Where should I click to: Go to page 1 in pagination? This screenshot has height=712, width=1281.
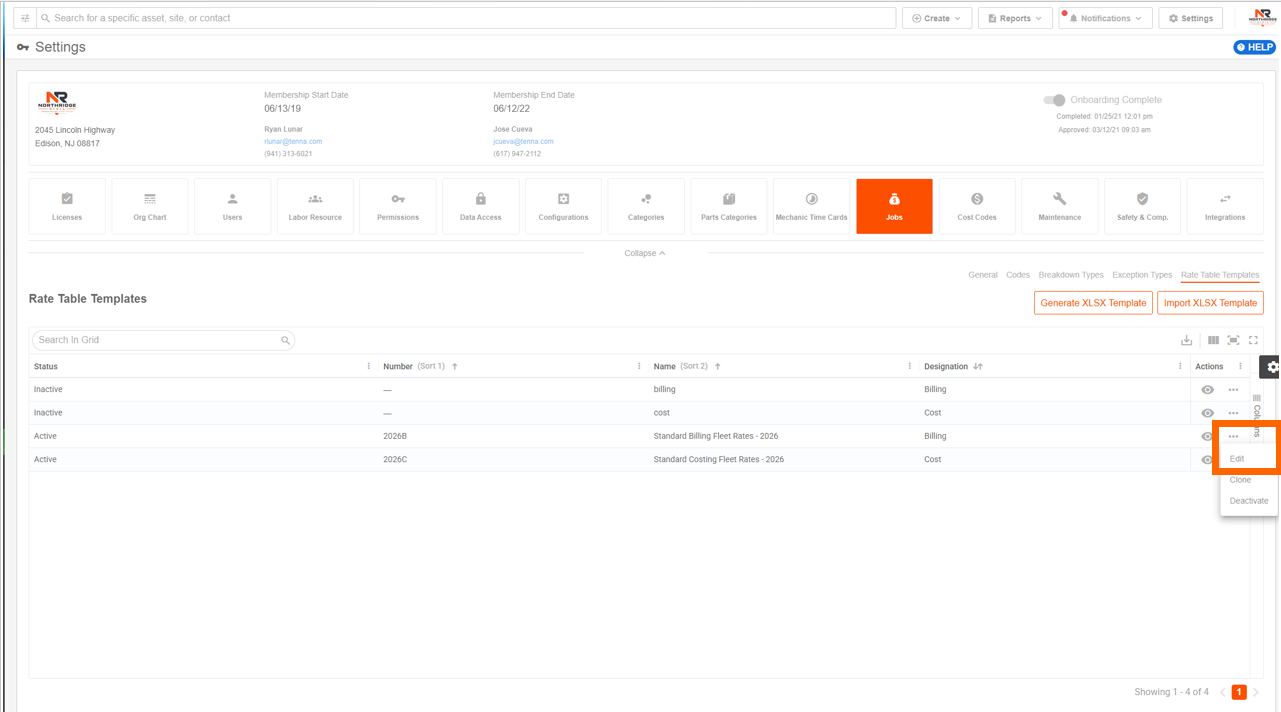click(x=1239, y=692)
